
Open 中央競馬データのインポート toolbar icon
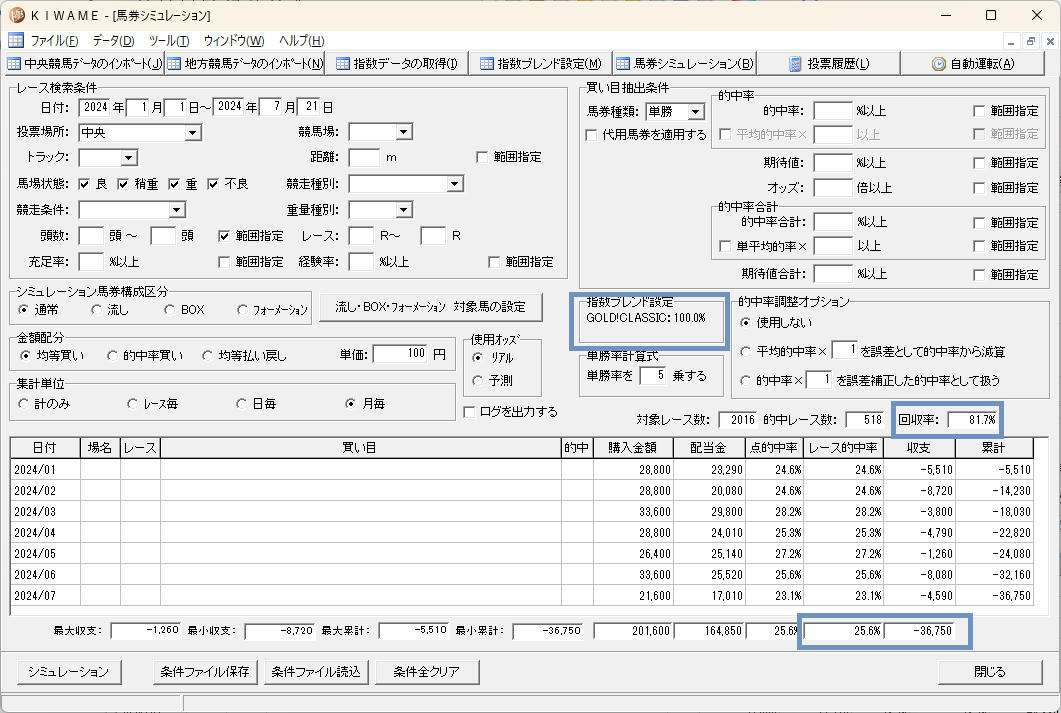(x=14, y=64)
